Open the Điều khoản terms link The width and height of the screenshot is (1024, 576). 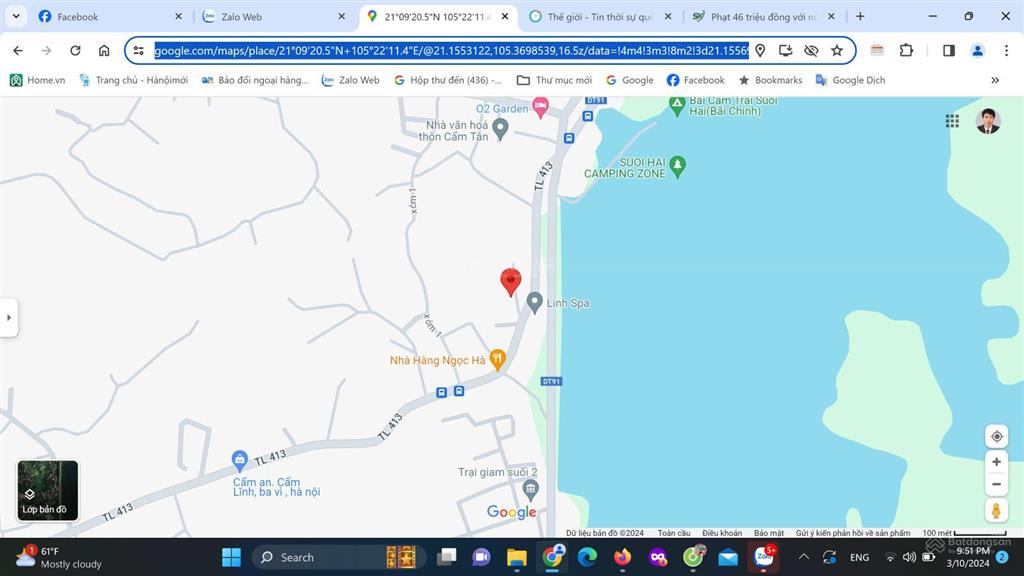coord(722,533)
